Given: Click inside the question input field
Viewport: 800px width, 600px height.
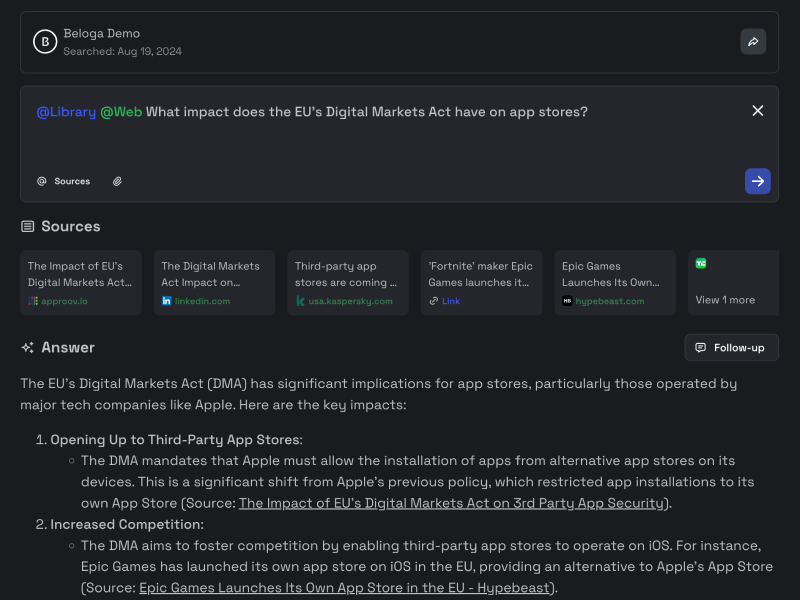Looking at the screenshot, I should (399, 144).
